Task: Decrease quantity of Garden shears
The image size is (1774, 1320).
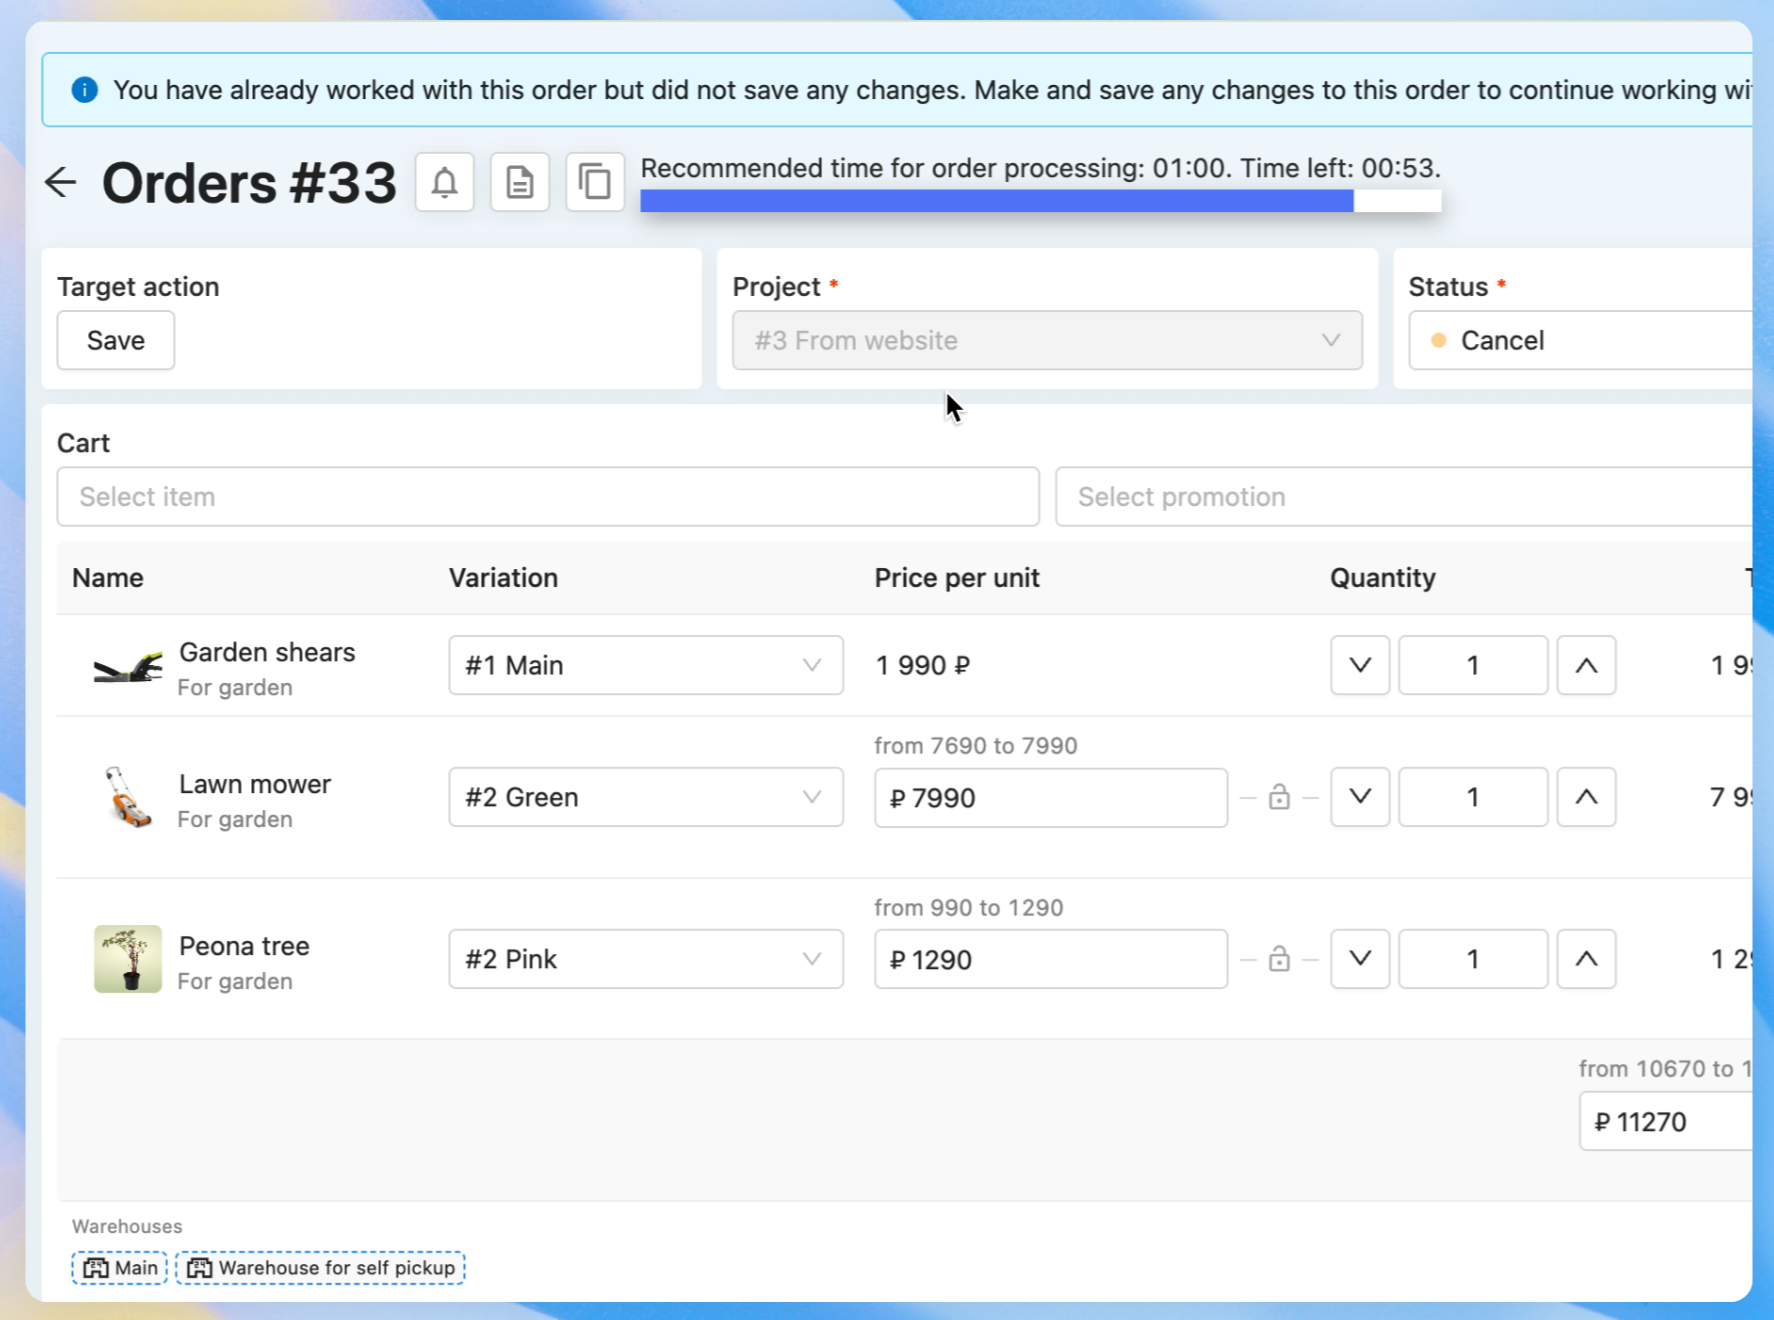Action: (1360, 665)
